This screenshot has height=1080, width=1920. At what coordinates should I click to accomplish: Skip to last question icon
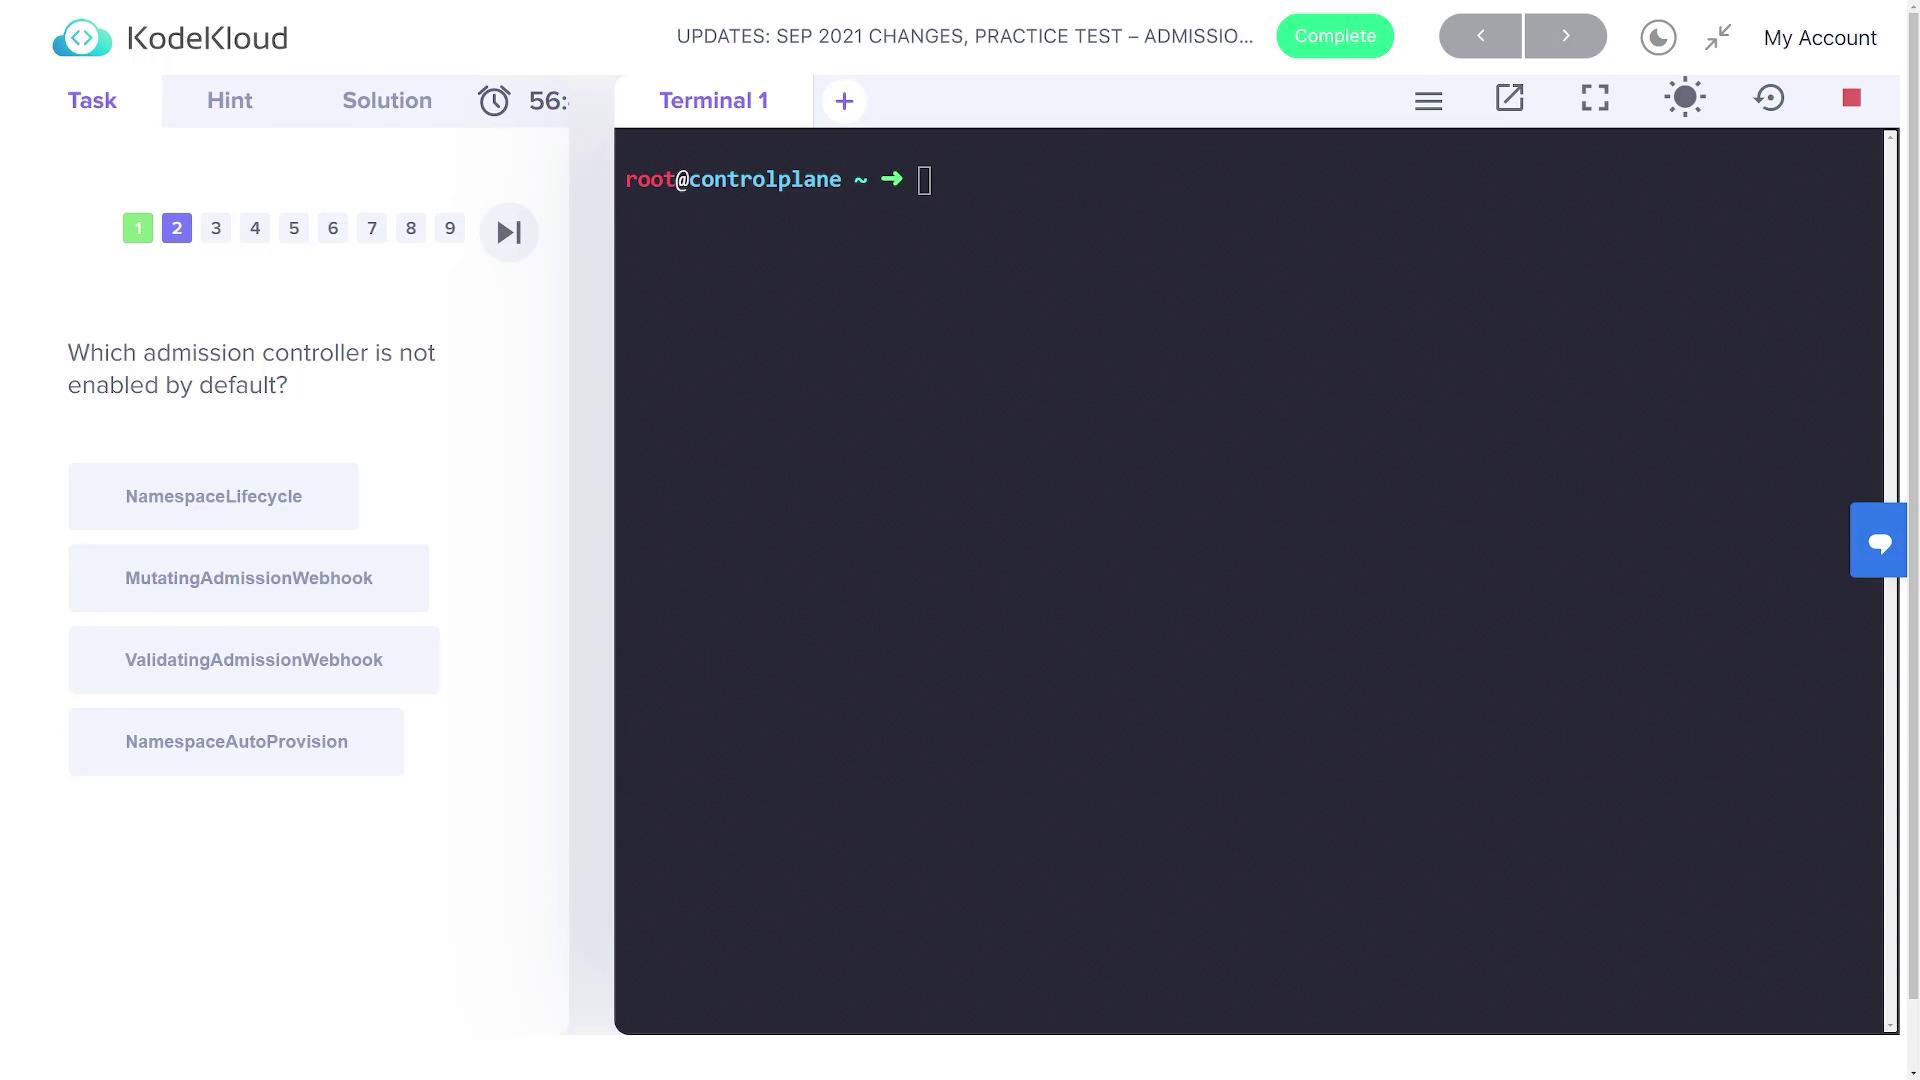click(509, 233)
